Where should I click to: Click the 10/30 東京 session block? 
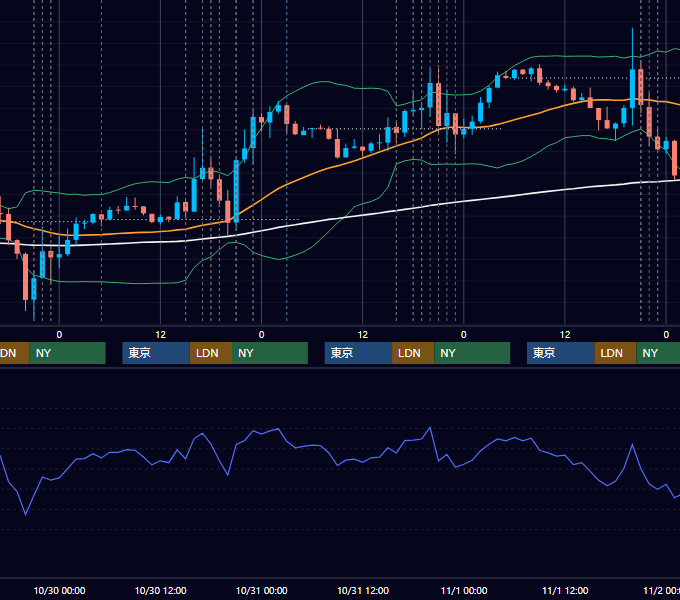(x=156, y=353)
